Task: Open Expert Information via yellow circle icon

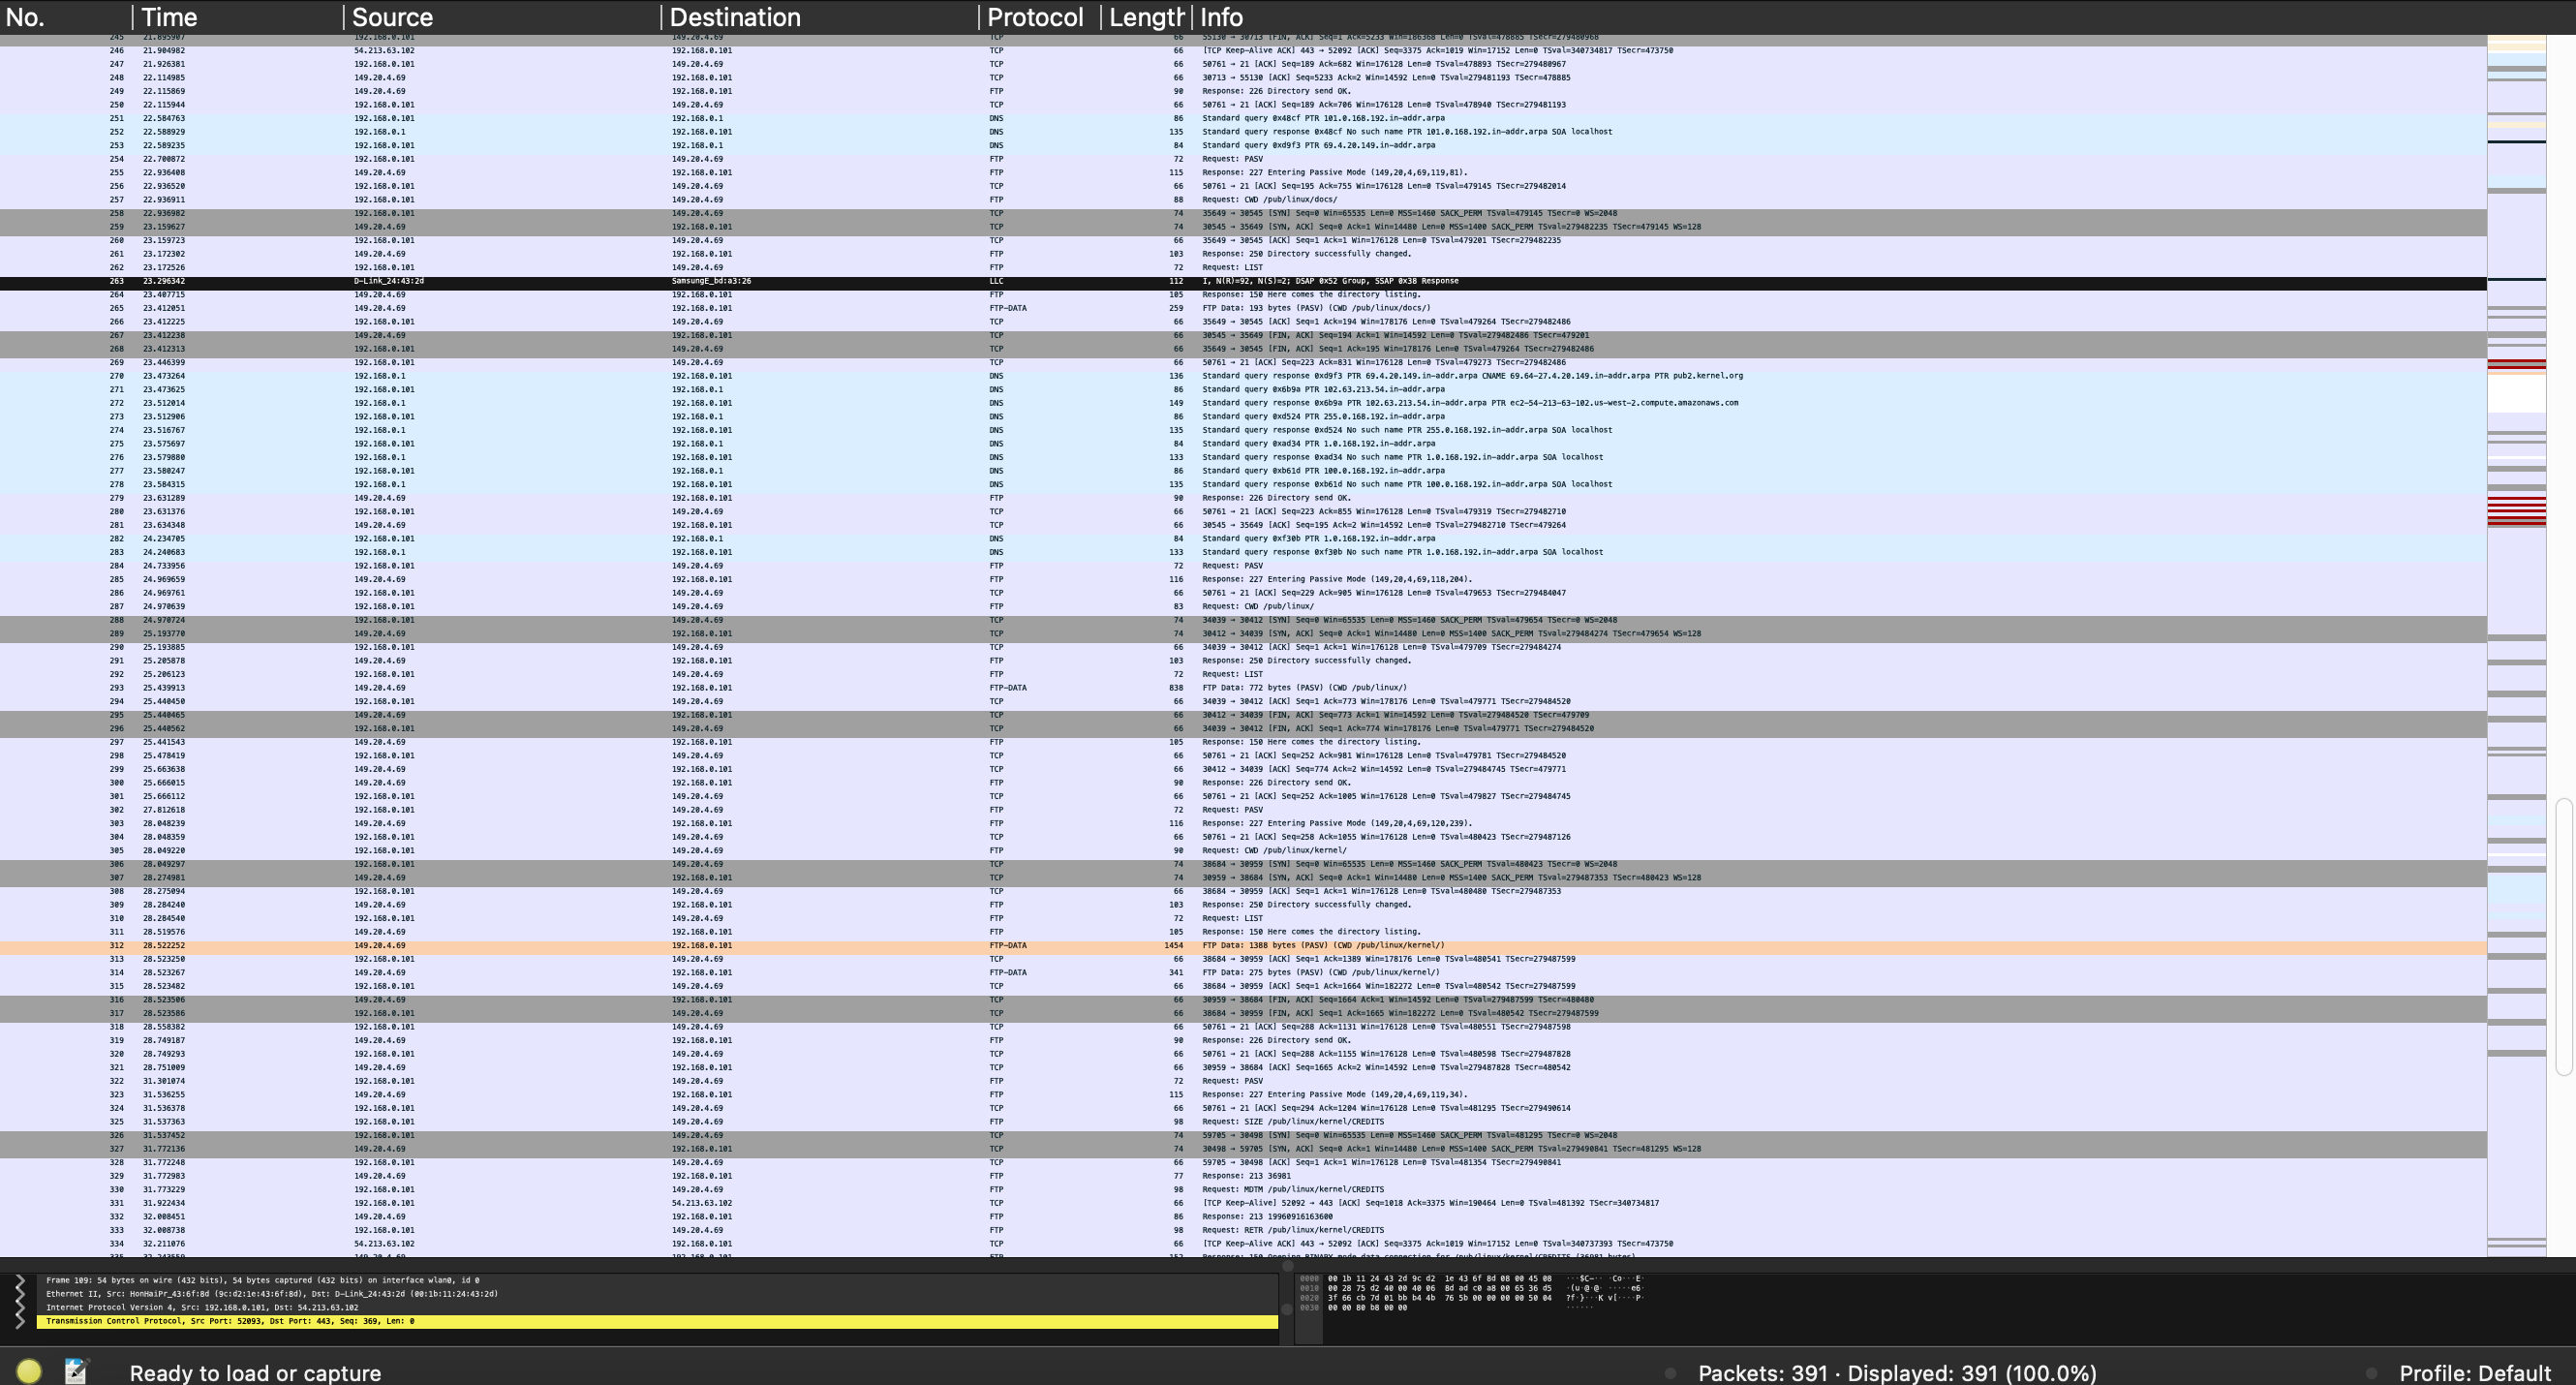Action: pos(29,1372)
